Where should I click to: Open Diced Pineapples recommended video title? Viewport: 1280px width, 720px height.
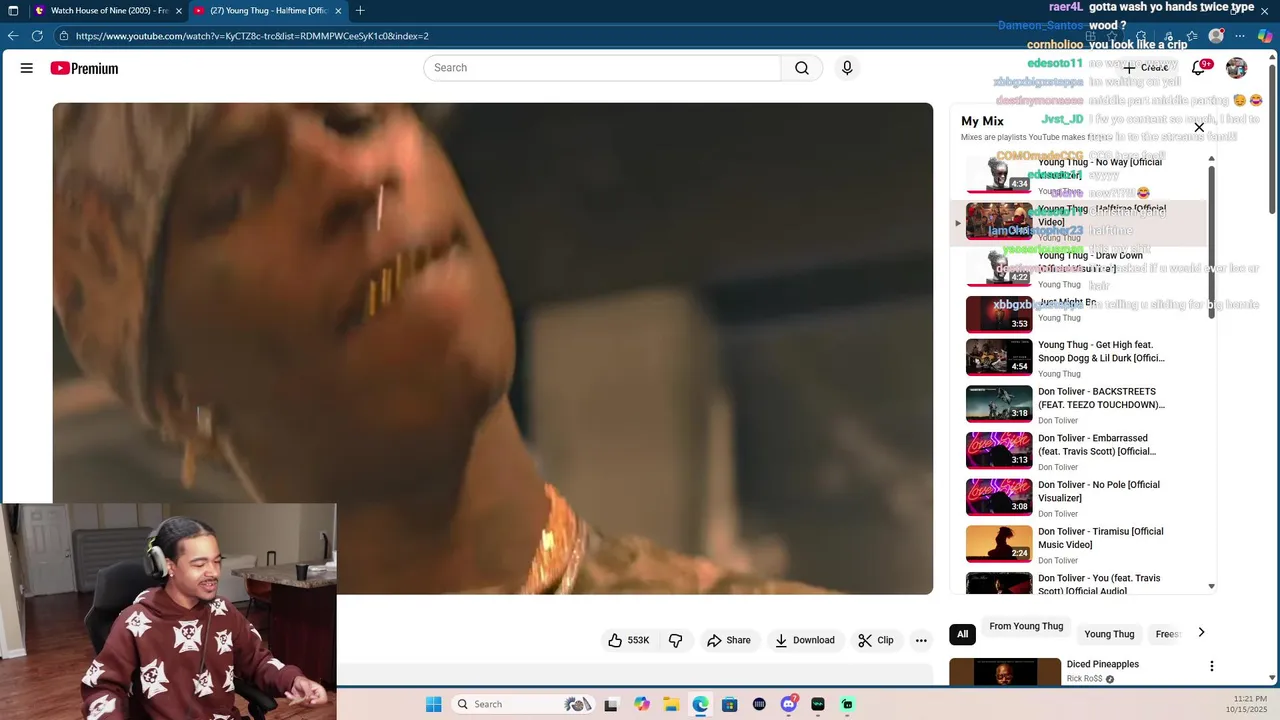[1102, 664]
